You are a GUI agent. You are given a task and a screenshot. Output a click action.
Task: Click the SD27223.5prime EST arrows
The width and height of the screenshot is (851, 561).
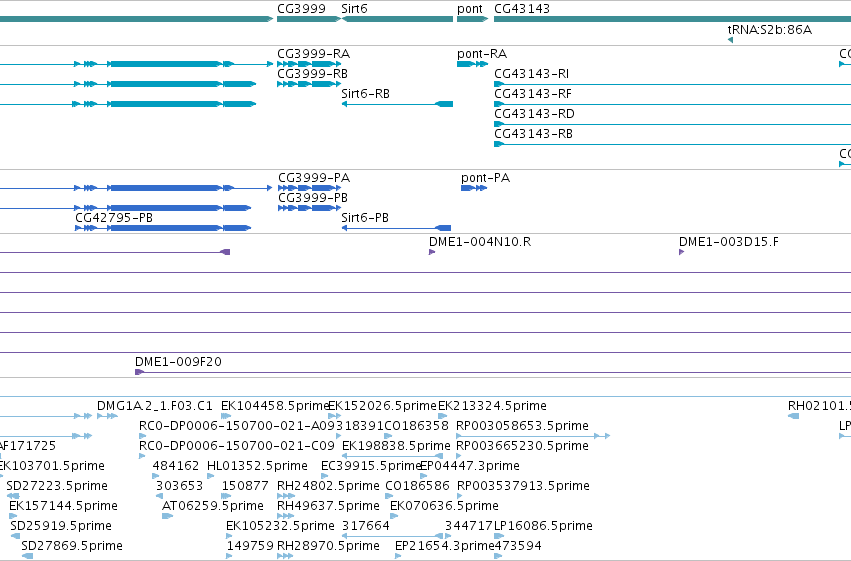tap(13, 496)
